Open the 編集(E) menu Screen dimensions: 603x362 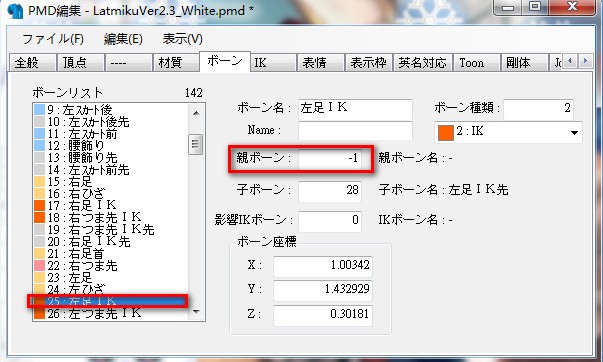tap(123, 39)
